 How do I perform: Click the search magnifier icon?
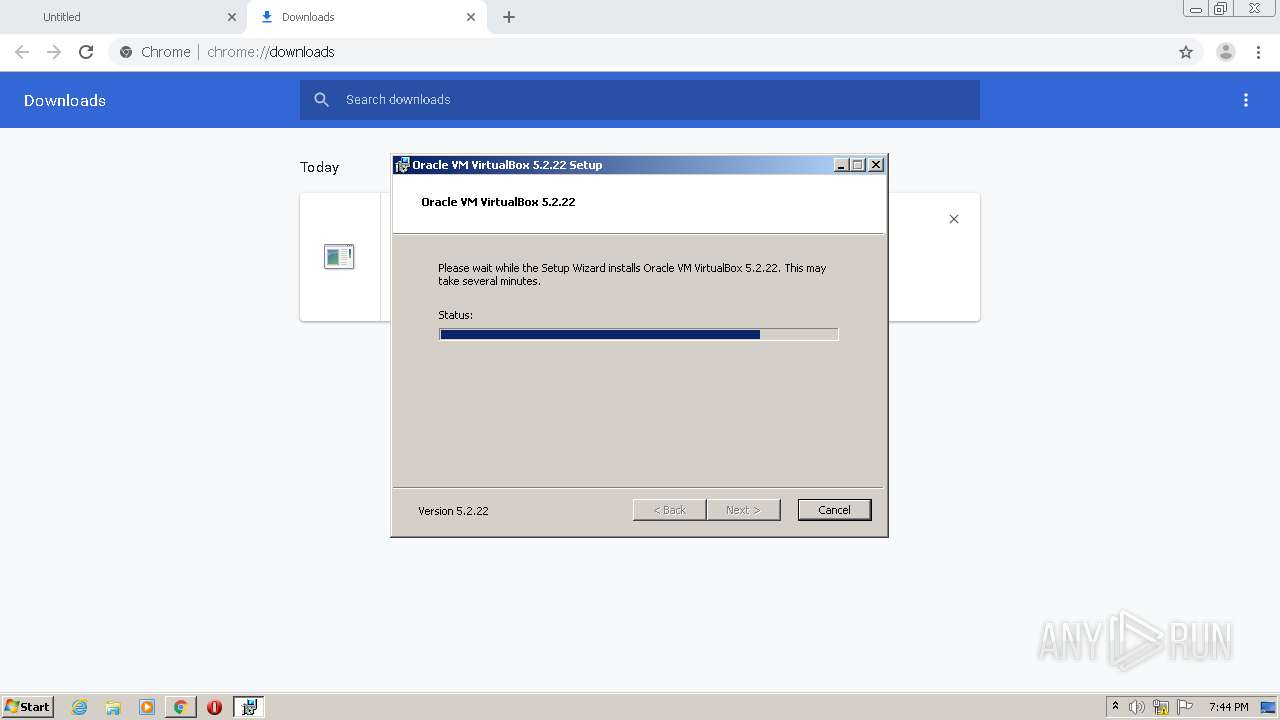322,100
